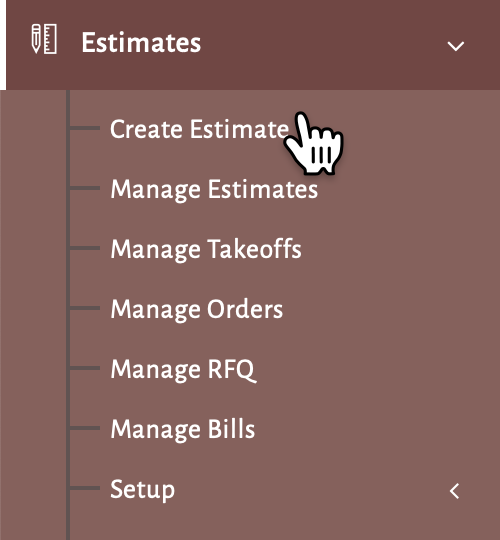Open Manage Takeoffs
The image size is (500, 540).
click(x=206, y=249)
